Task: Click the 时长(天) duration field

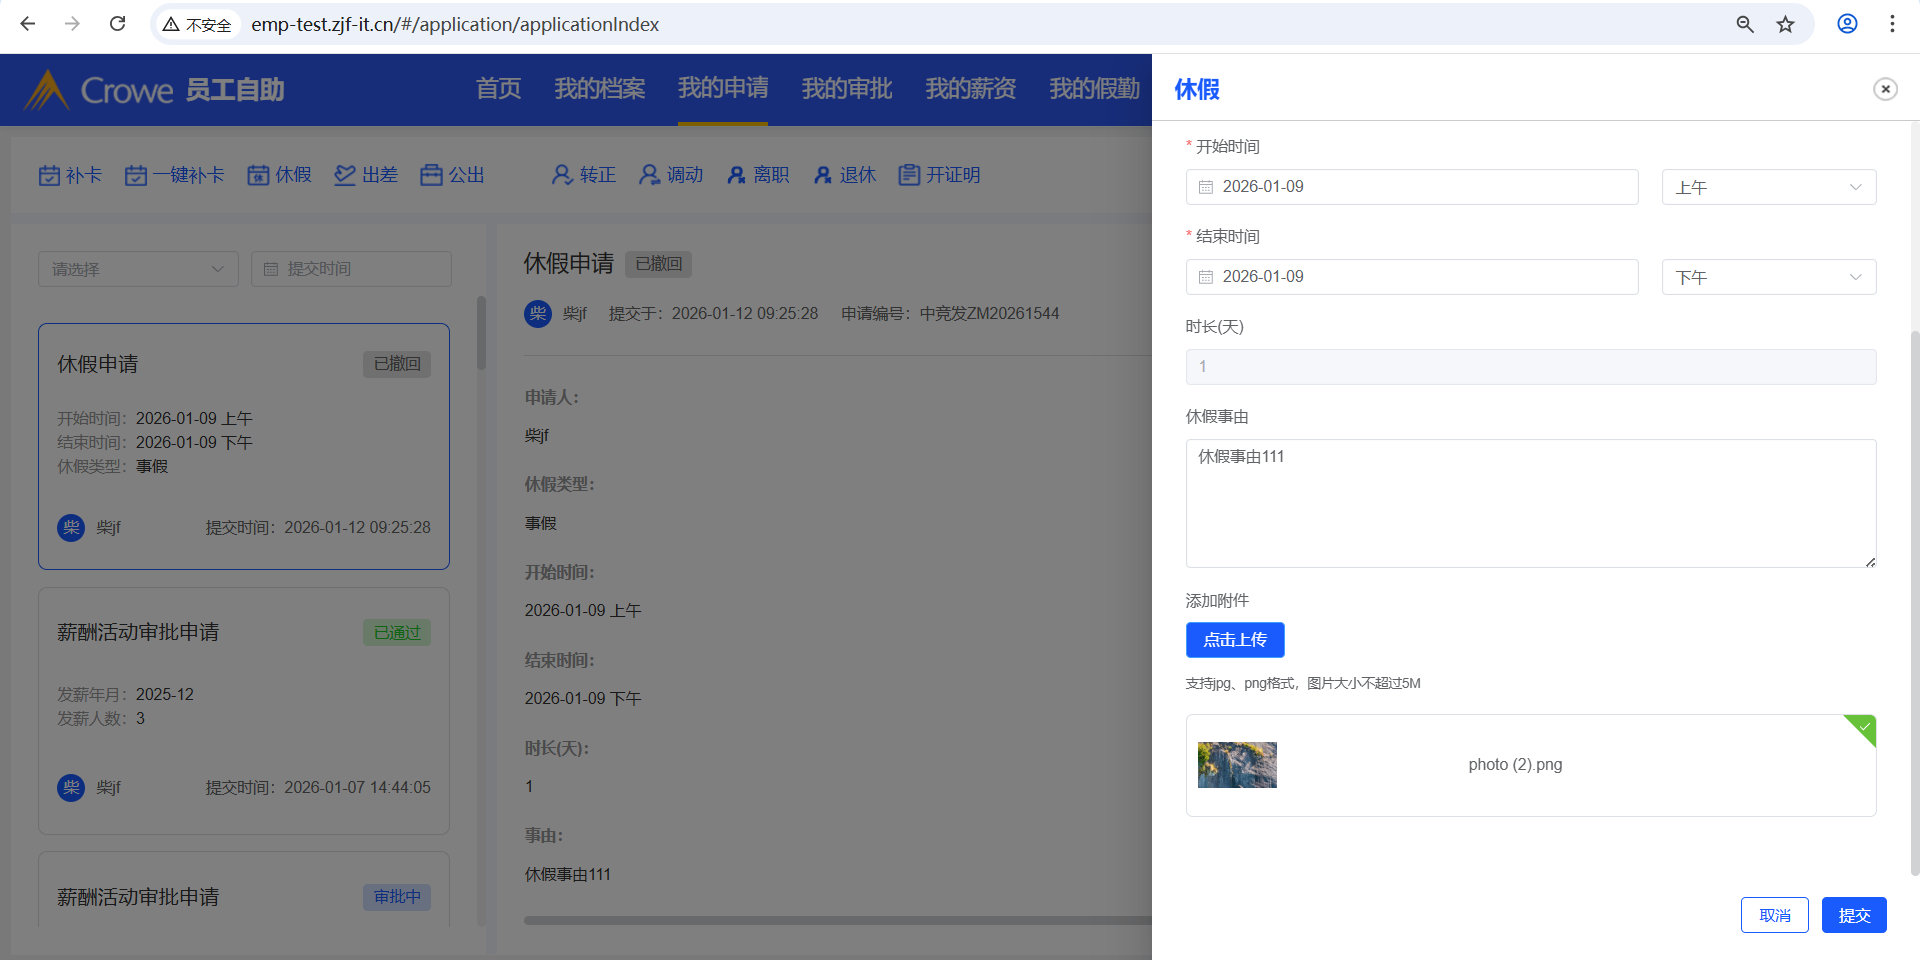Action: [x=1530, y=367]
